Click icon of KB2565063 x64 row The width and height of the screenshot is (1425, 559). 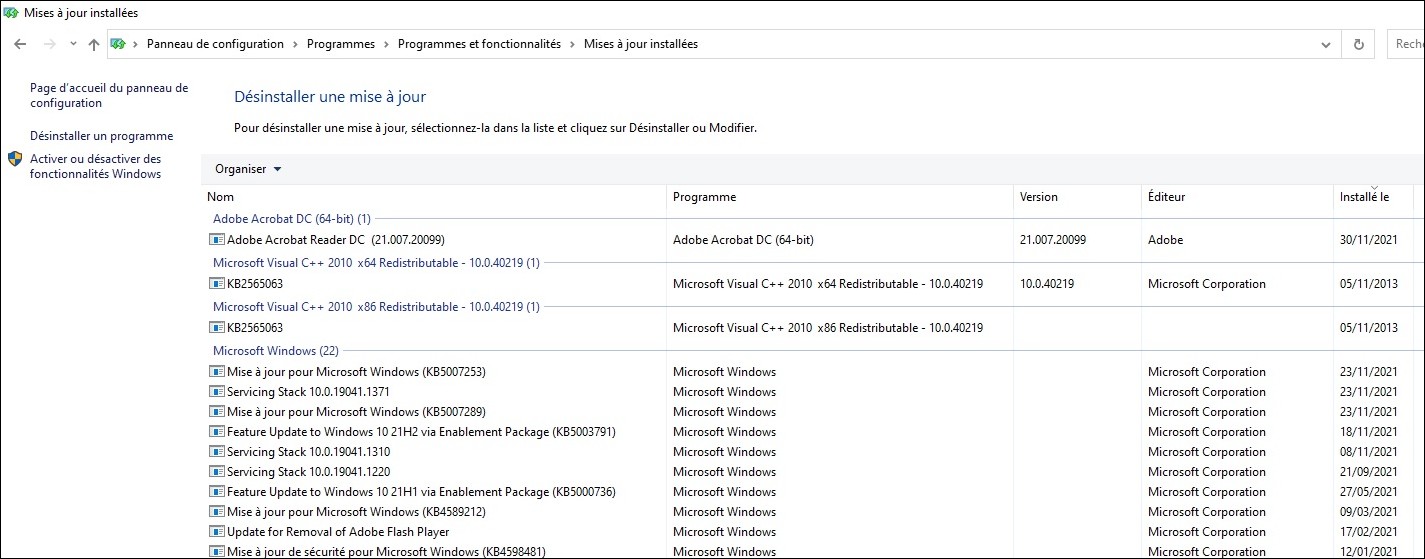[217, 284]
